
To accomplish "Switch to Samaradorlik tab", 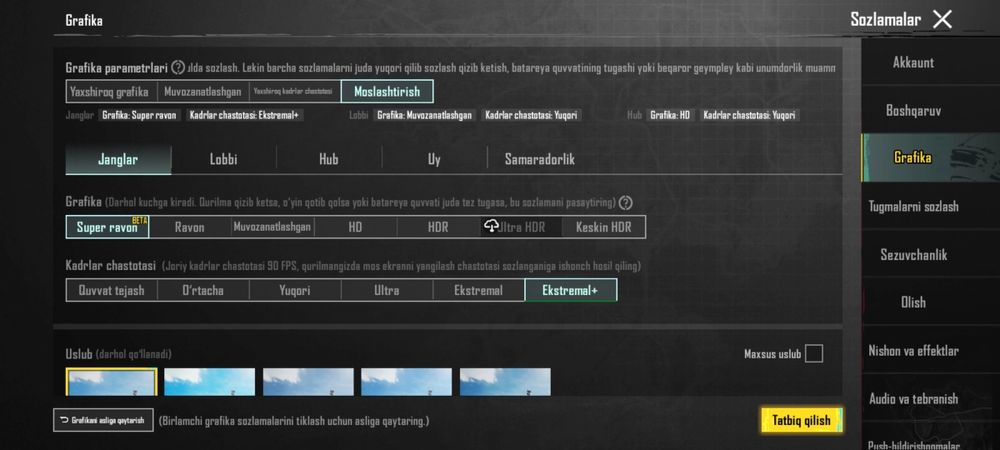I will (x=540, y=159).
